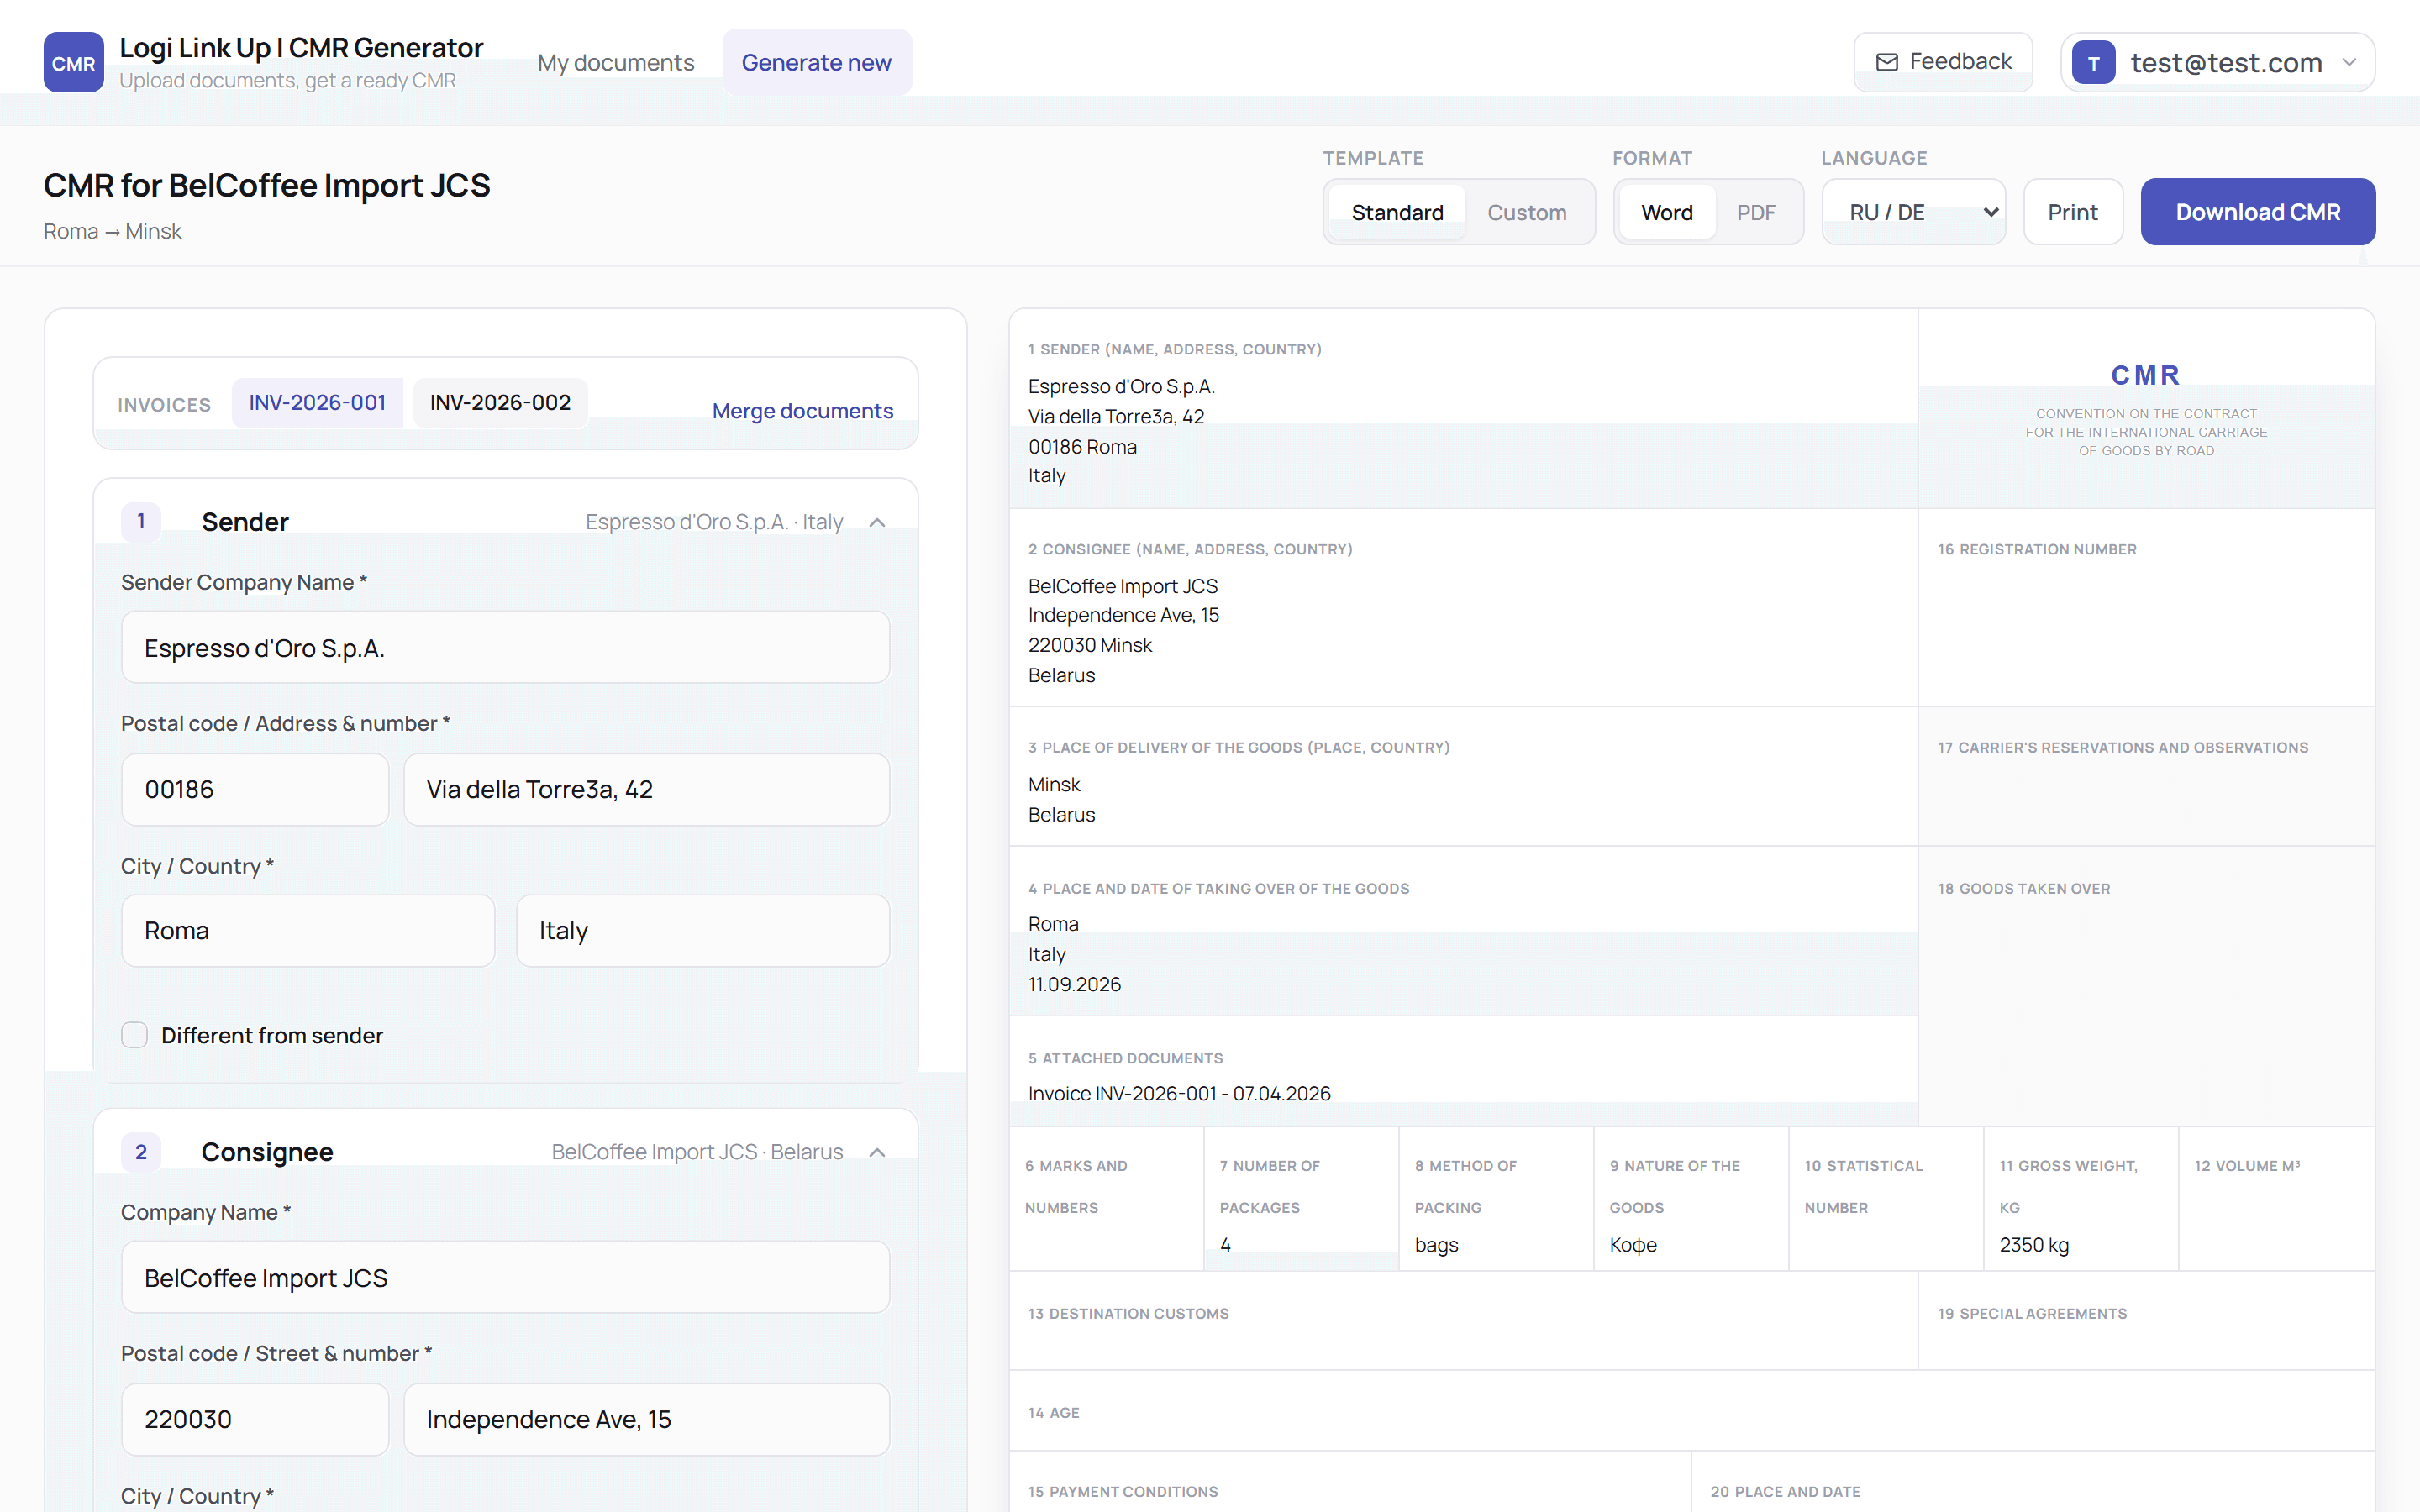This screenshot has width=2420, height=1512.
Task: Edit consignee postal code 220030 field
Action: point(255,1420)
